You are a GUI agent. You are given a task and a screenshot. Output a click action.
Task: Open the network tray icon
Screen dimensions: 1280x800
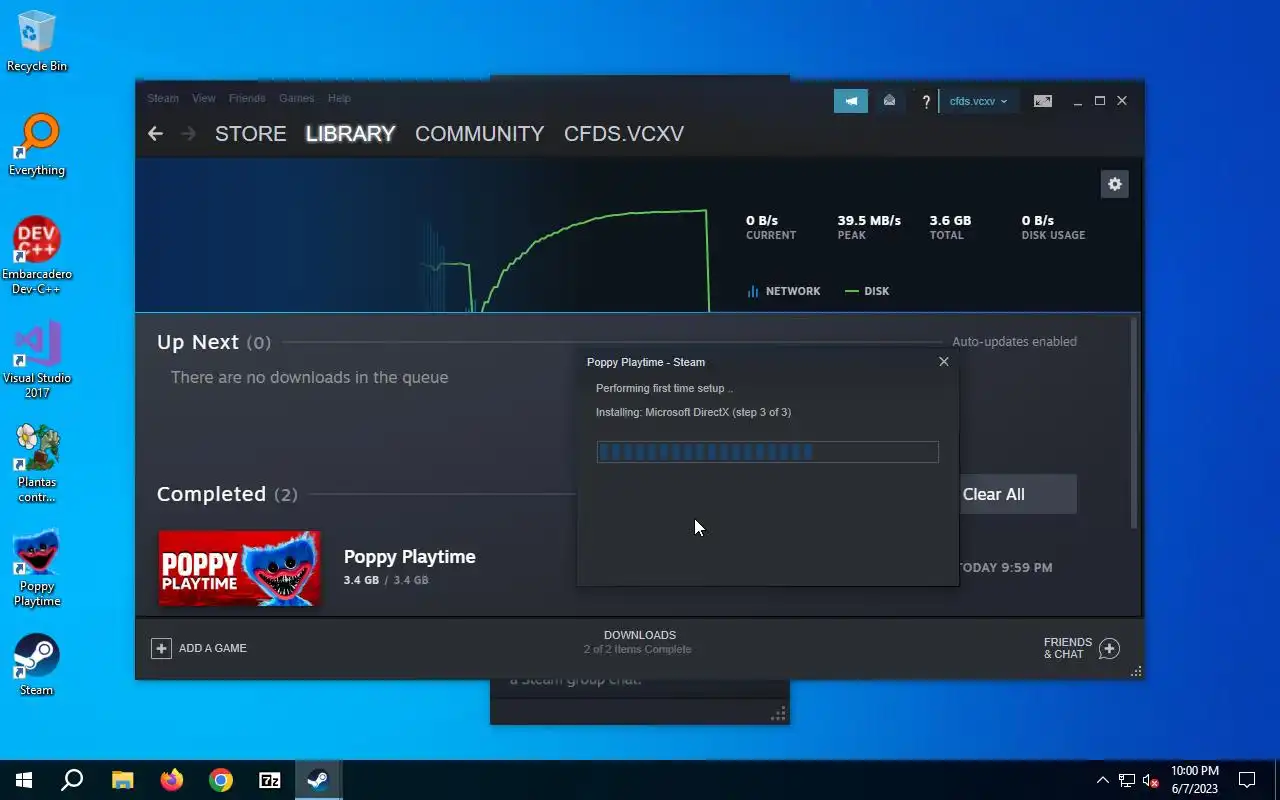coord(1127,780)
